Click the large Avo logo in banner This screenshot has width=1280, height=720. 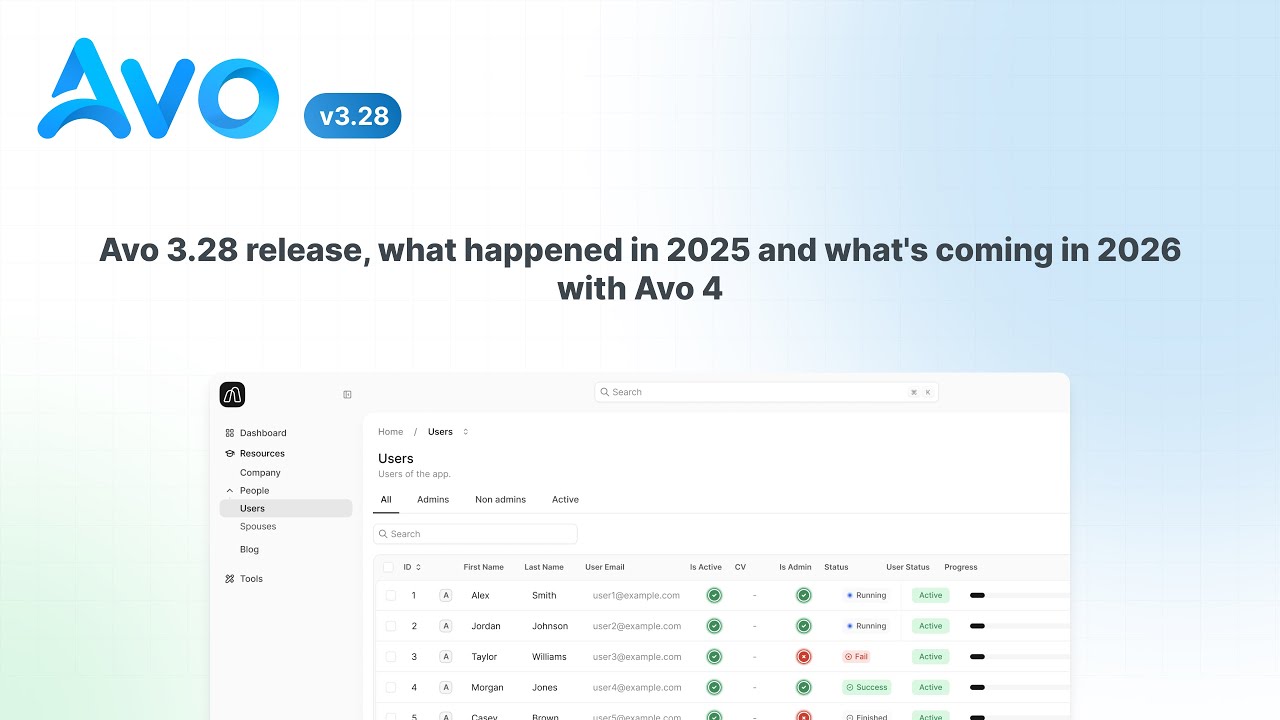(x=158, y=90)
